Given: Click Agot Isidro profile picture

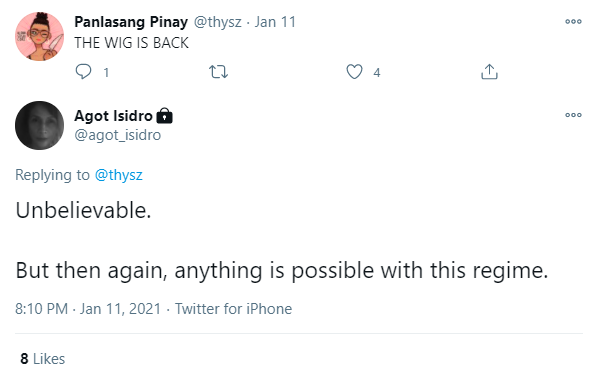Looking at the screenshot, I should coord(40,125).
